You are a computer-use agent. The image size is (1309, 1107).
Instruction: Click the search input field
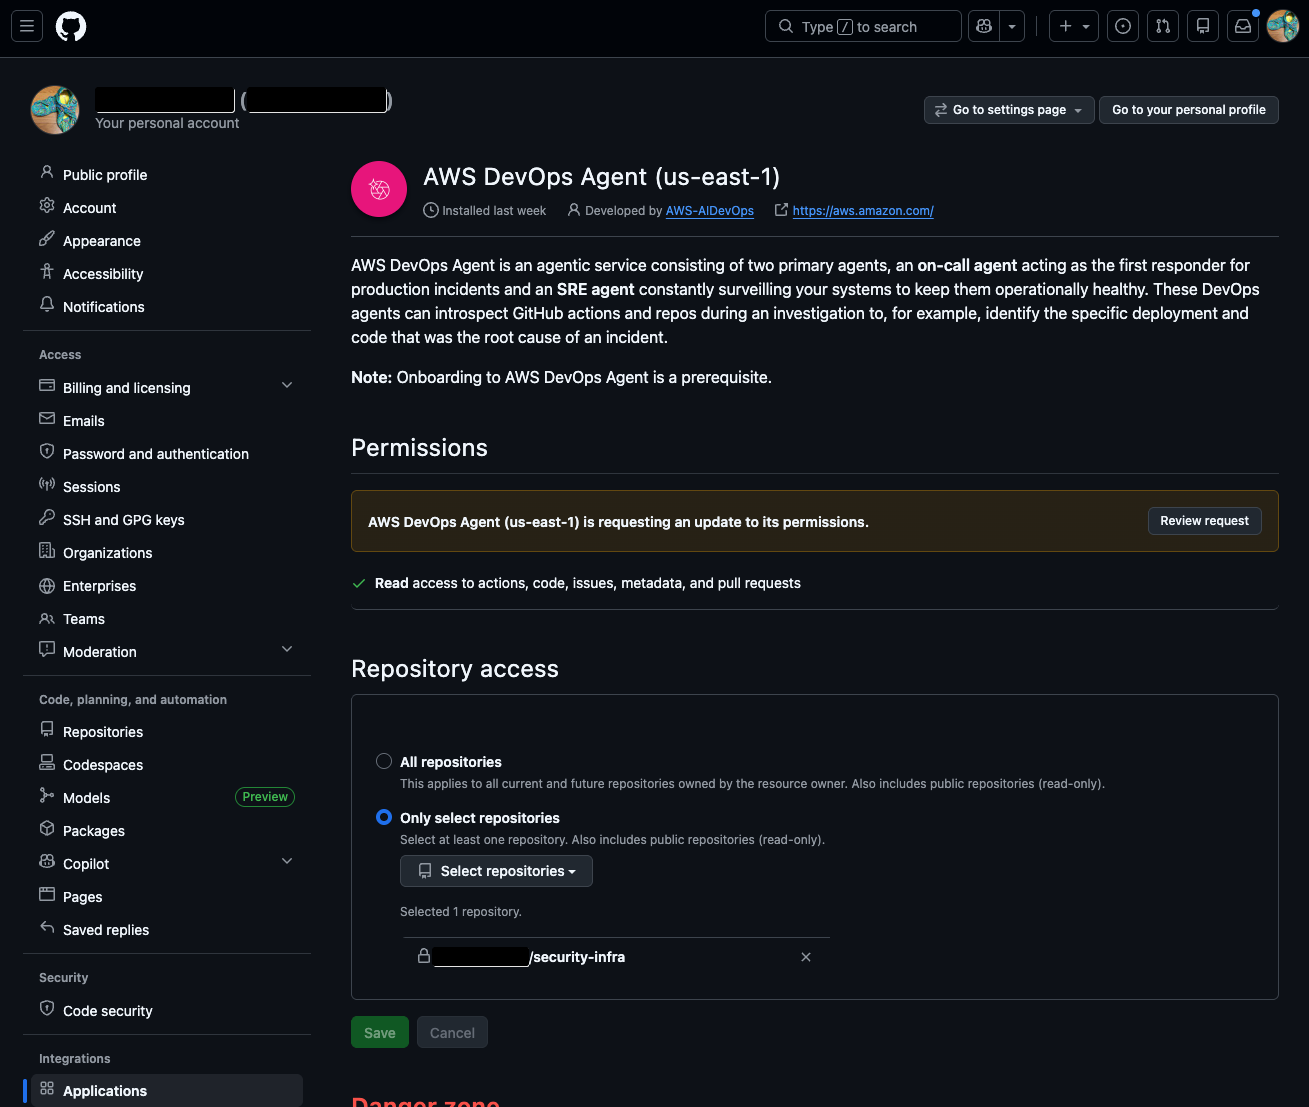click(863, 27)
